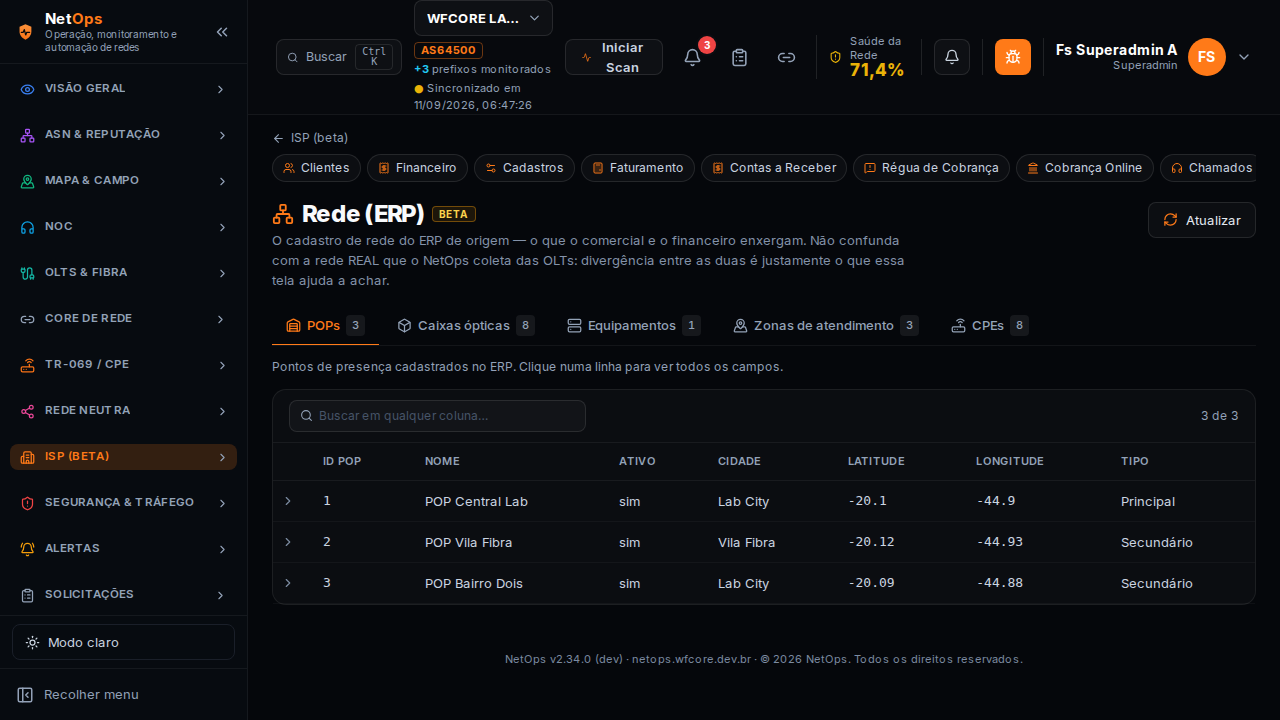
Task: Click the FS user avatar
Action: pyautogui.click(x=1207, y=57)
